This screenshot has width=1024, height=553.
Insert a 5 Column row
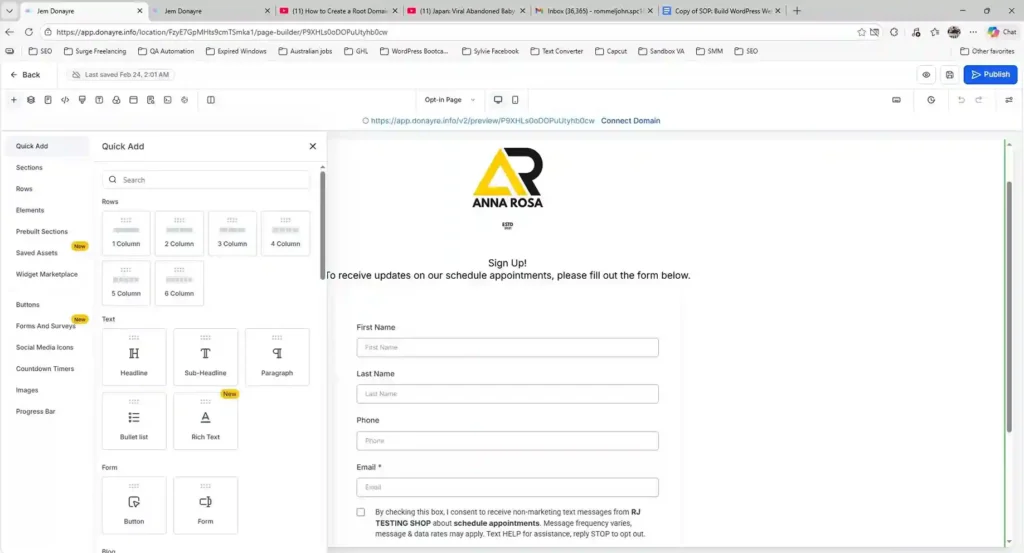126,283
